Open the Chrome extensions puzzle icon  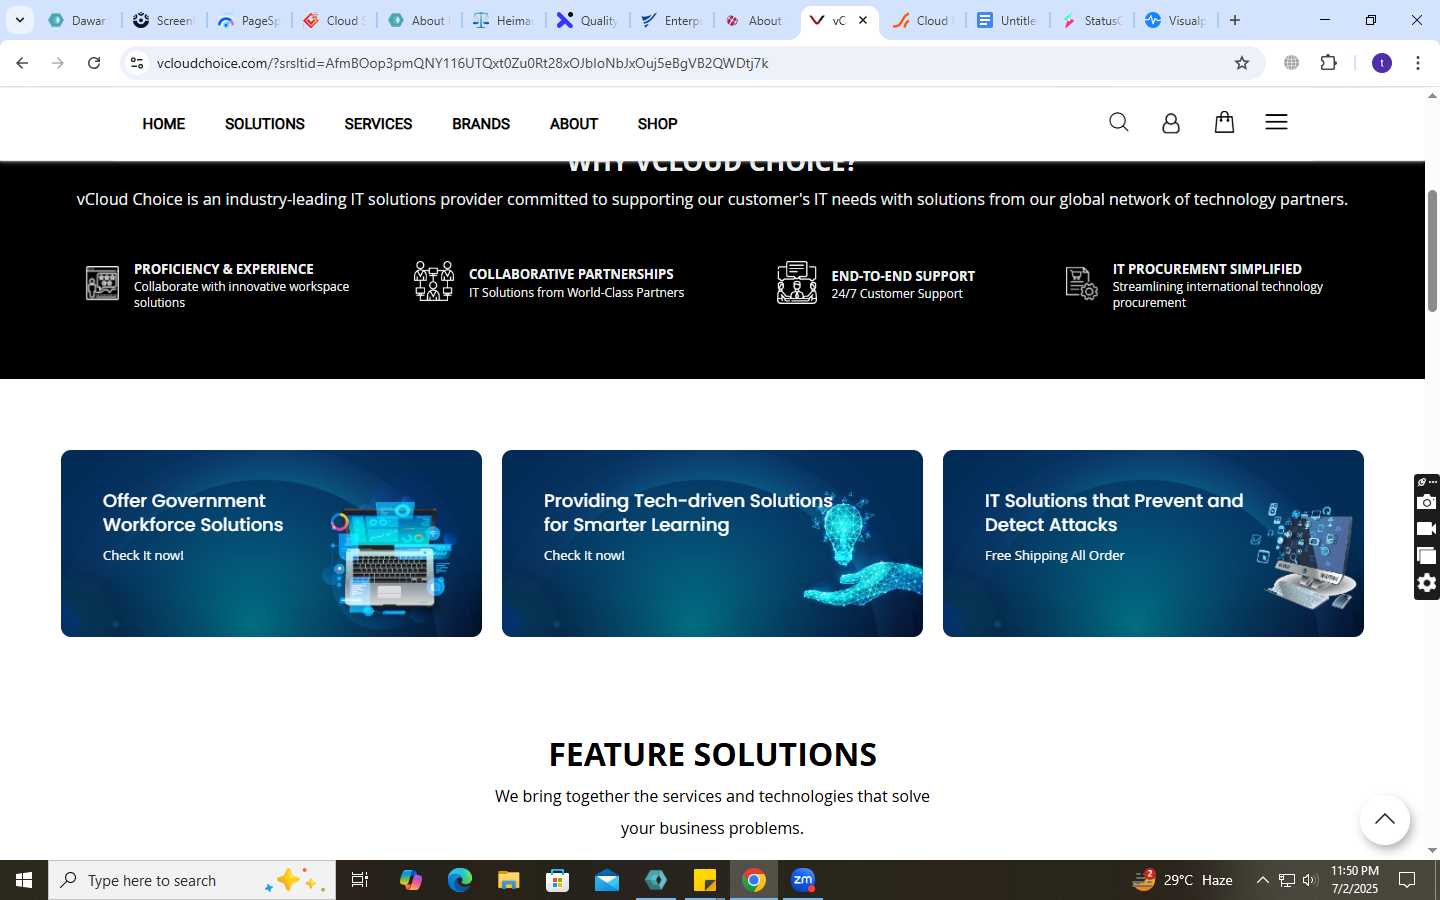click(x=1328, y=63)
